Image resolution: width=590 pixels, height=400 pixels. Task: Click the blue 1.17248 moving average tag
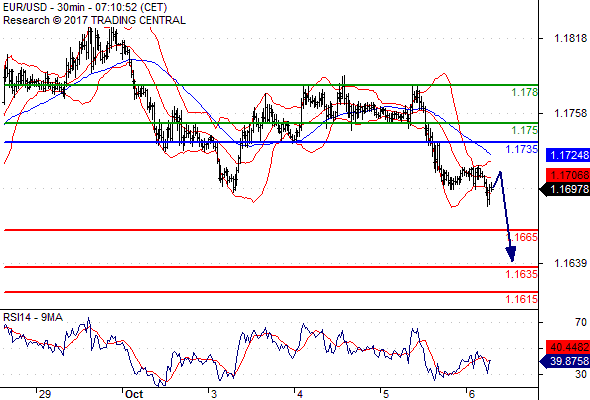coord(568,155)
